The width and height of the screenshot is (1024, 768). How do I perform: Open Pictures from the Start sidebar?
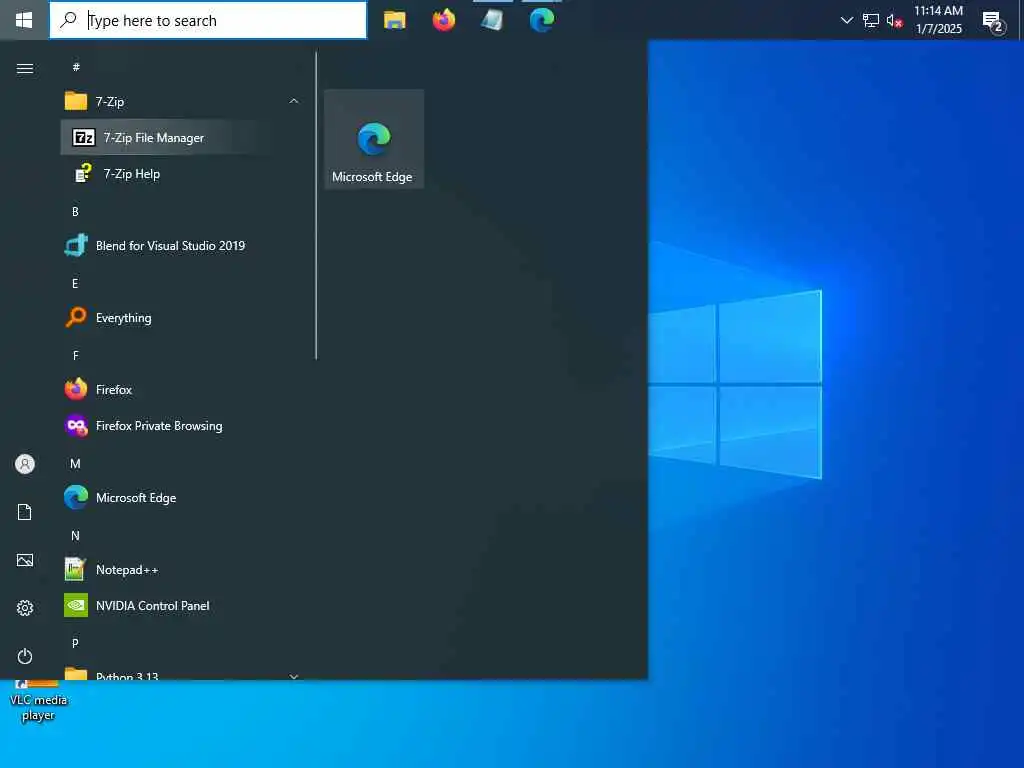(25, 560)
